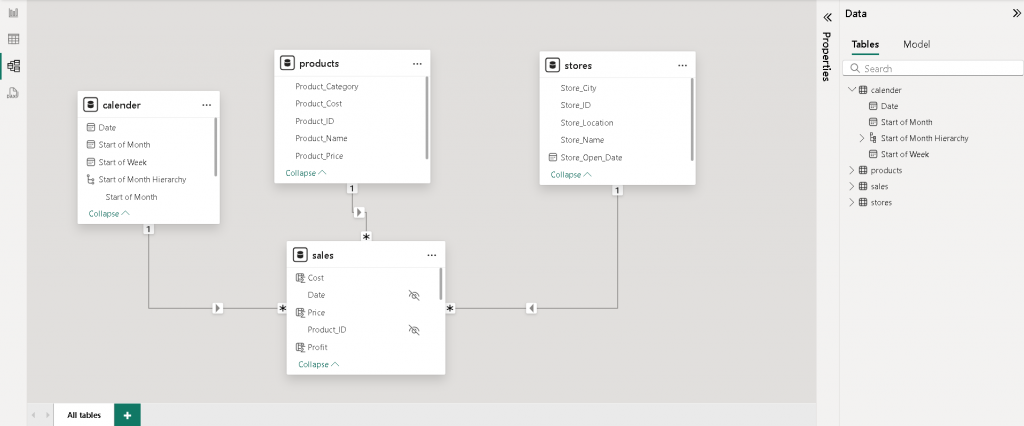Image resolution: width=1024 pixels, height=426 pixels.
Task: Select the All tables tab
Action: (x=83, y=414)
